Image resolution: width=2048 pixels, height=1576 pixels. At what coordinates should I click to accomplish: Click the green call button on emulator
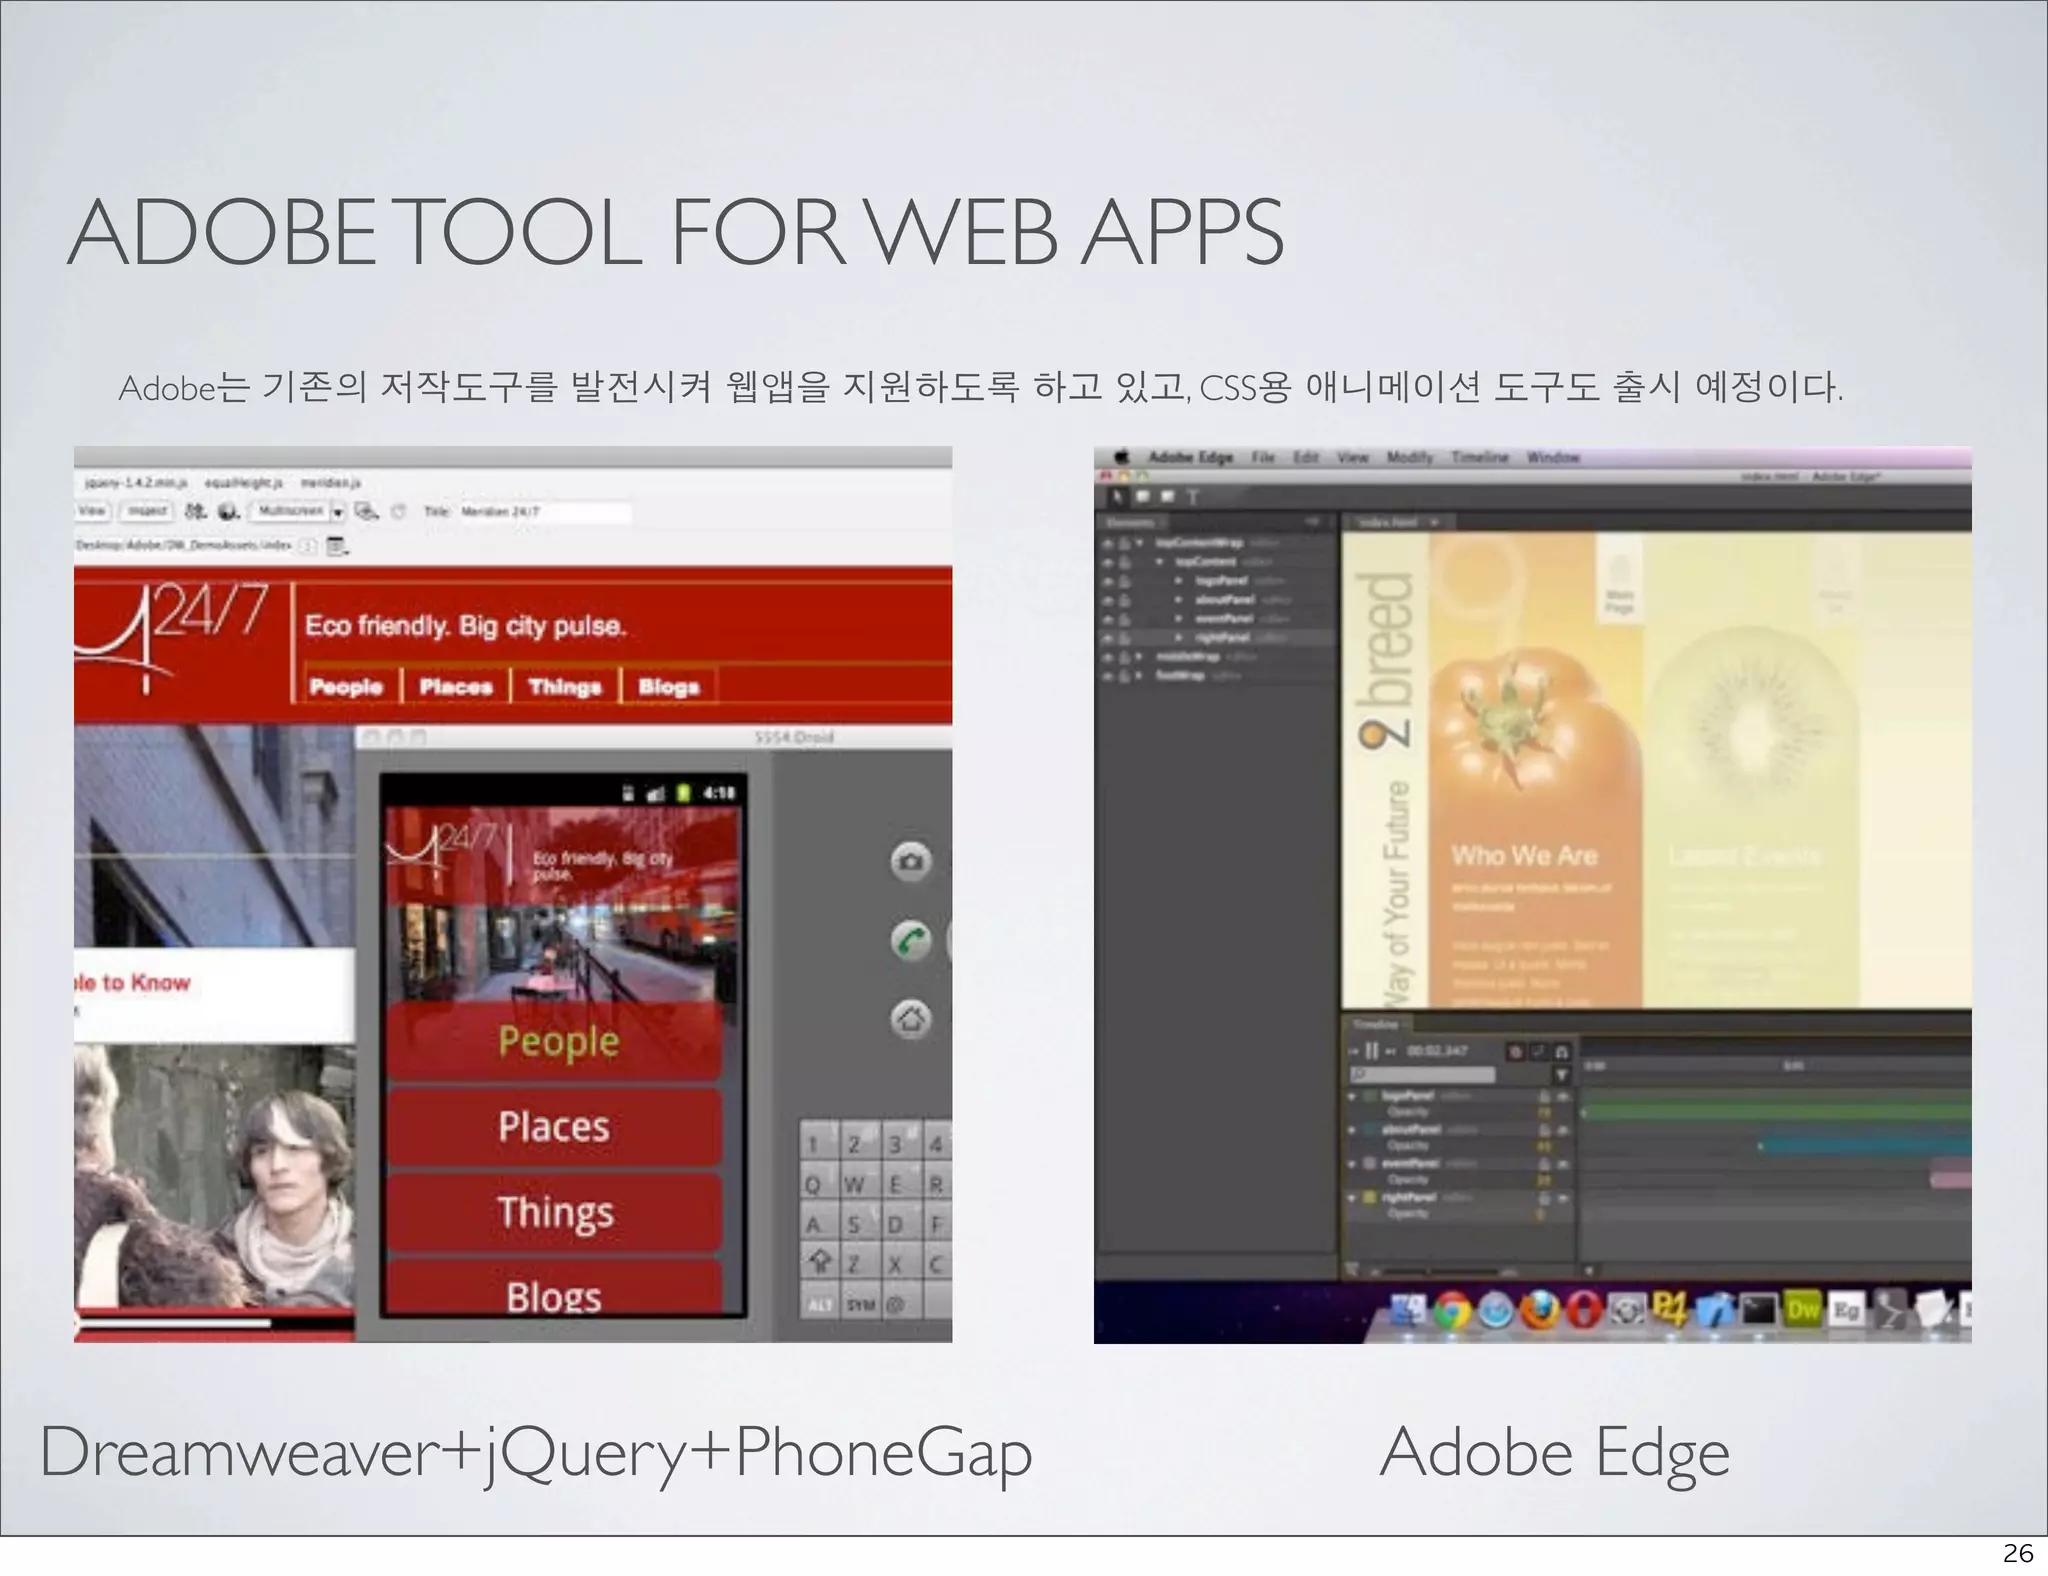tap(910, 940)
